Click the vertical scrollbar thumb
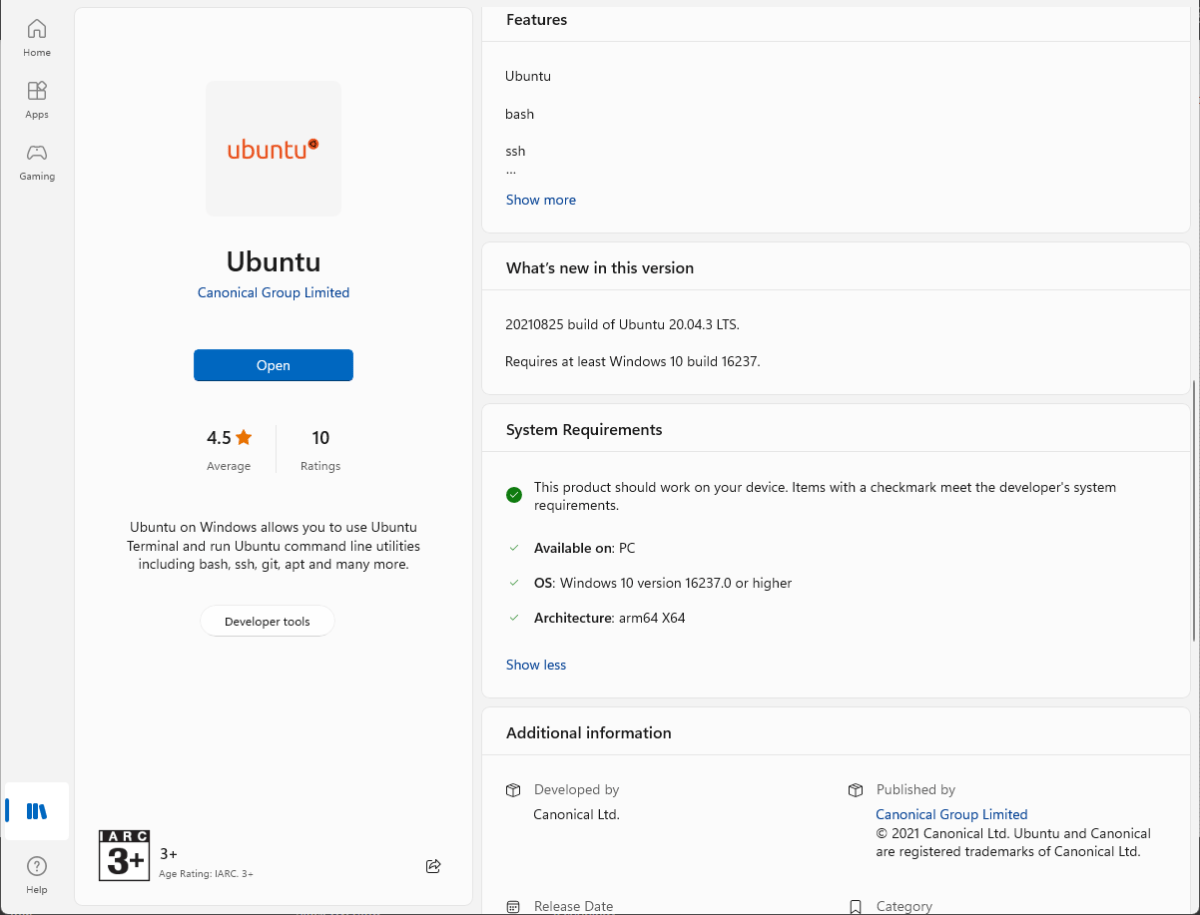The width and height of the screenshot is (1200, 915). [x=1194, y=510]
